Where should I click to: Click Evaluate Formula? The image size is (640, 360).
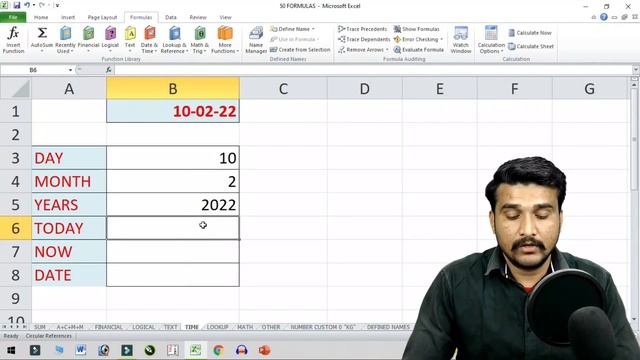point(419,50)
